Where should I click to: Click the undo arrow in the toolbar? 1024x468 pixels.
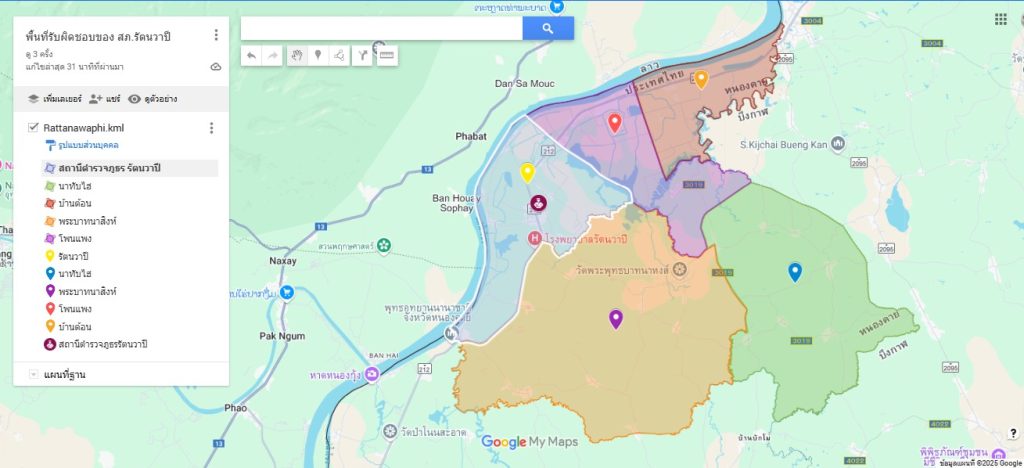[x=251, y=55]
